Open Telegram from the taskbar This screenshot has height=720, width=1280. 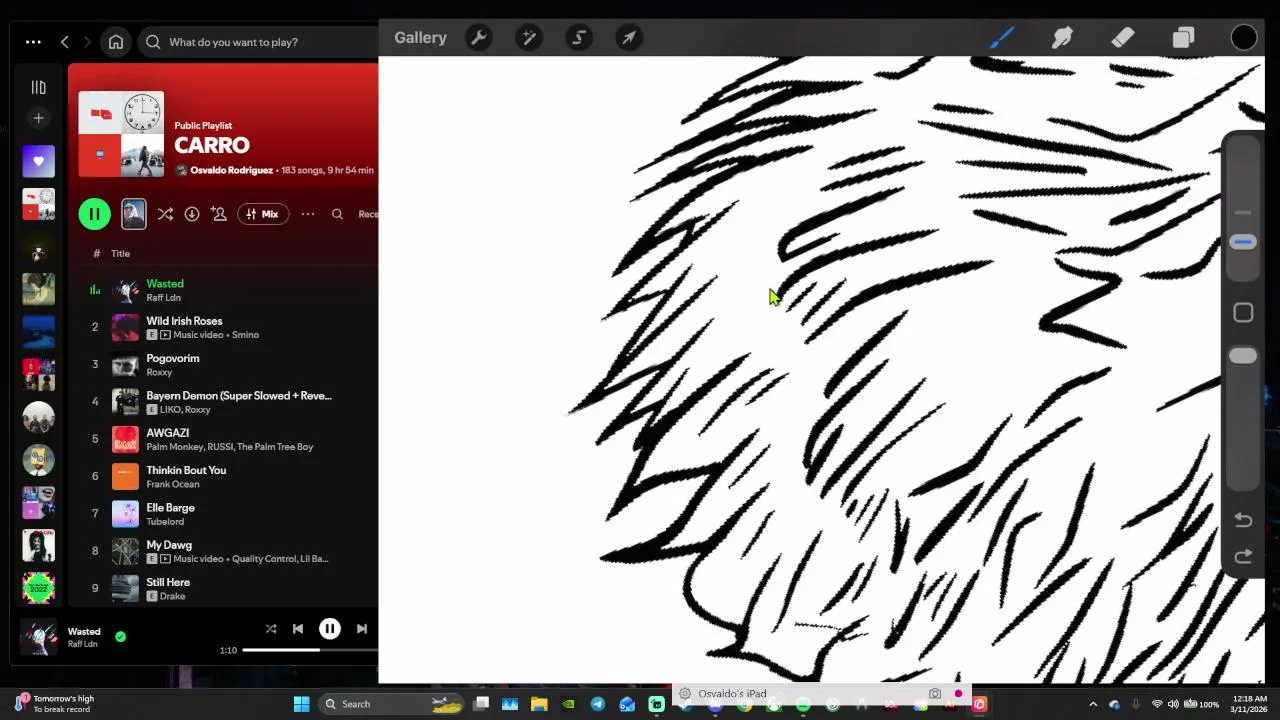pyautogui.click(x=597, y=704)
